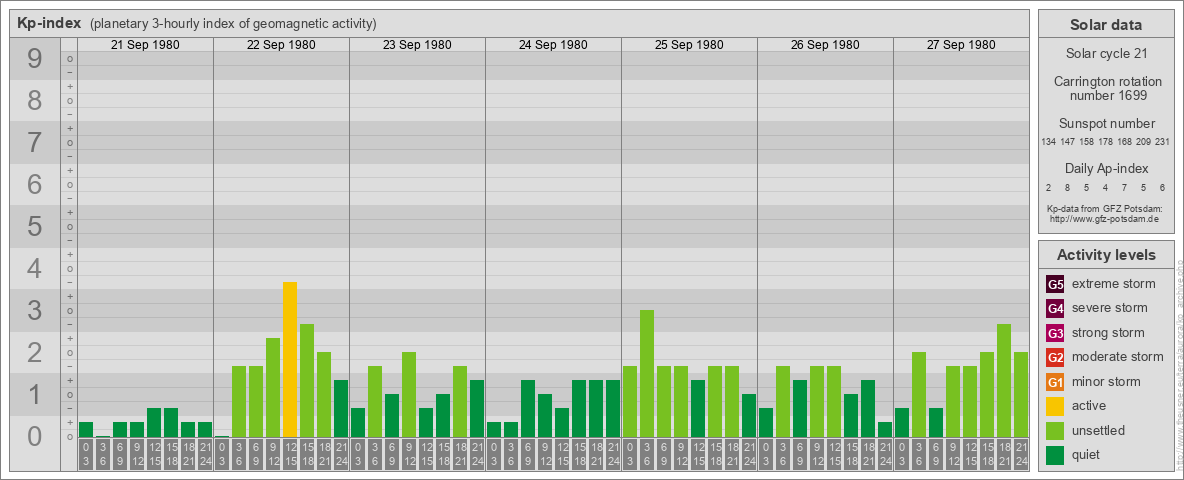Click the large 0 on Kp axis

35,437
